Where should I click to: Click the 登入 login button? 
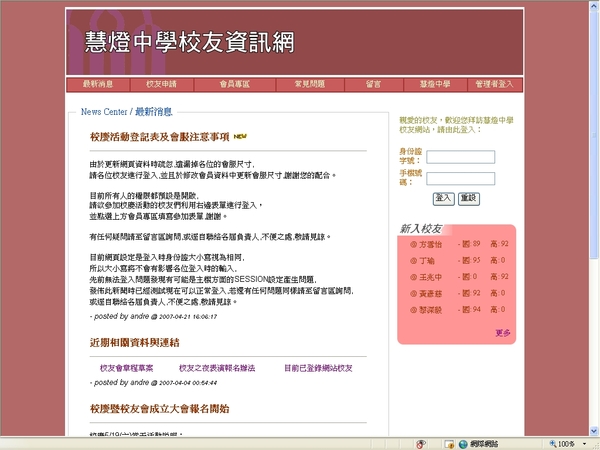click(x=443, y=199)
